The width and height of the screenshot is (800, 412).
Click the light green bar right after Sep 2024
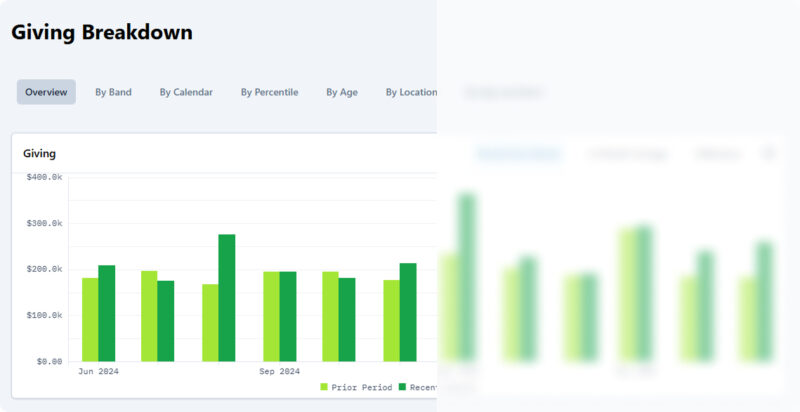(x=330, y=316)
